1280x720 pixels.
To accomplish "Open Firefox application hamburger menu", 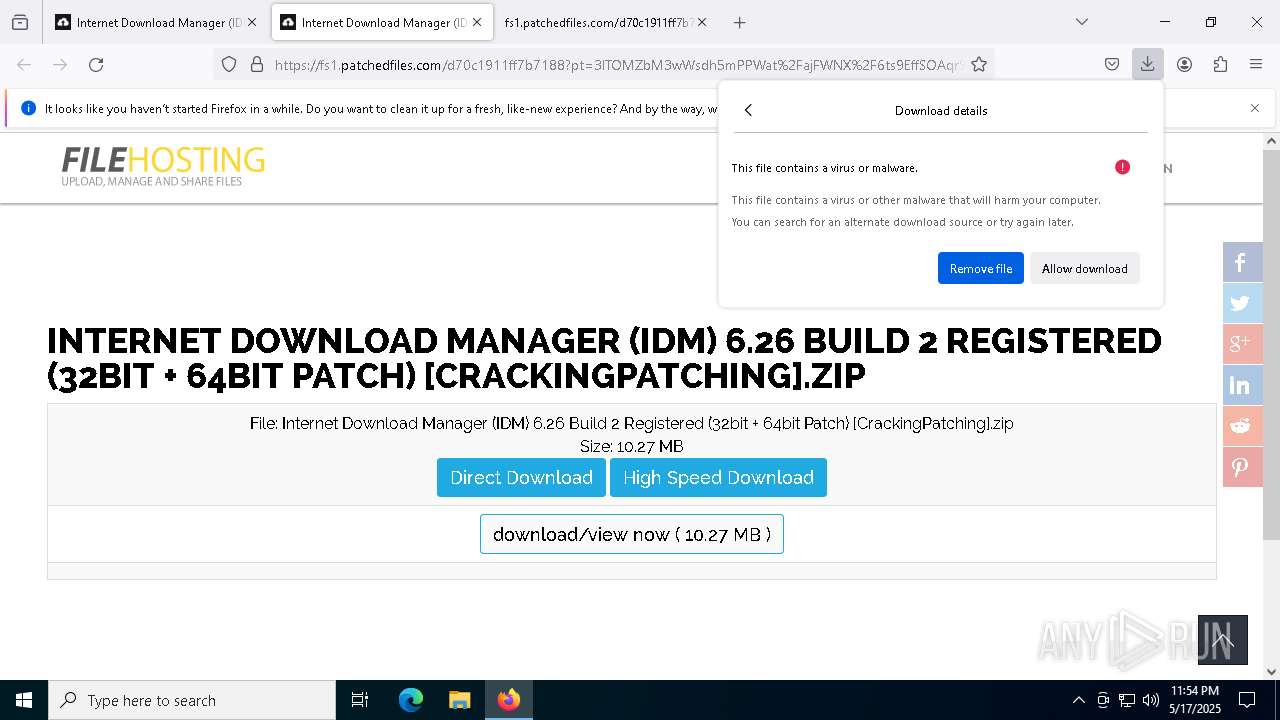I will tap(1256, 64).
